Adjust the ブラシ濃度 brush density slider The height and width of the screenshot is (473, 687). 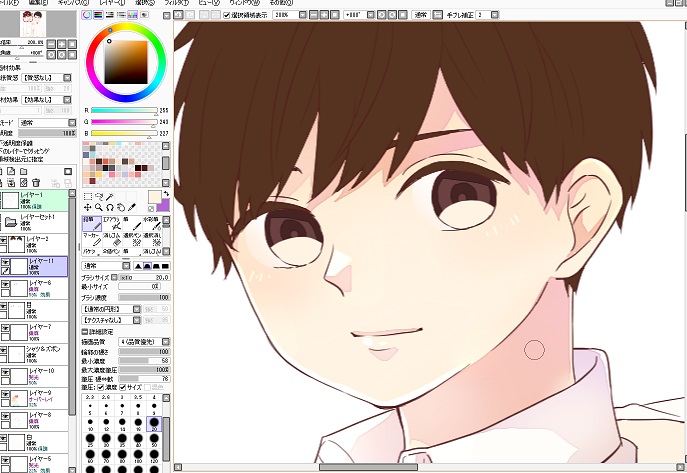click(144, 298)
